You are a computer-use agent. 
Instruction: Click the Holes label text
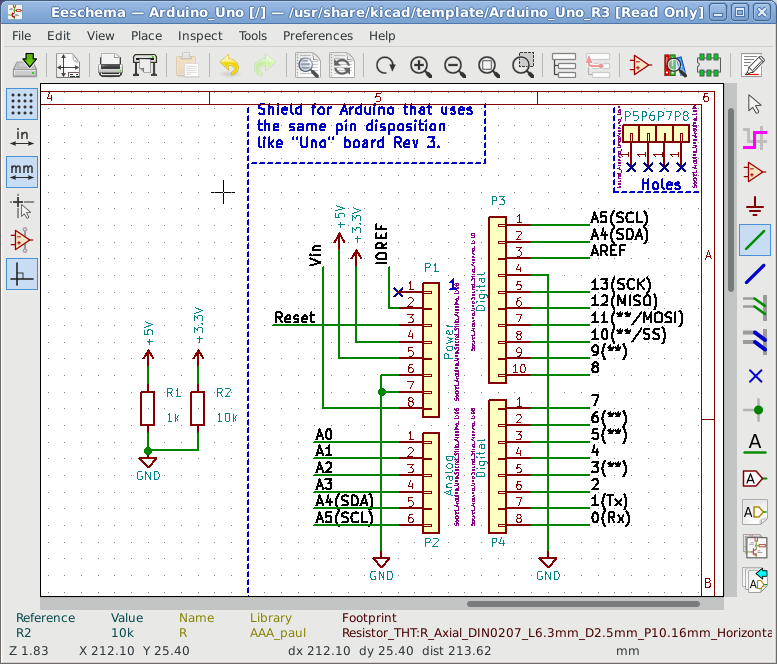pos(661,184)
